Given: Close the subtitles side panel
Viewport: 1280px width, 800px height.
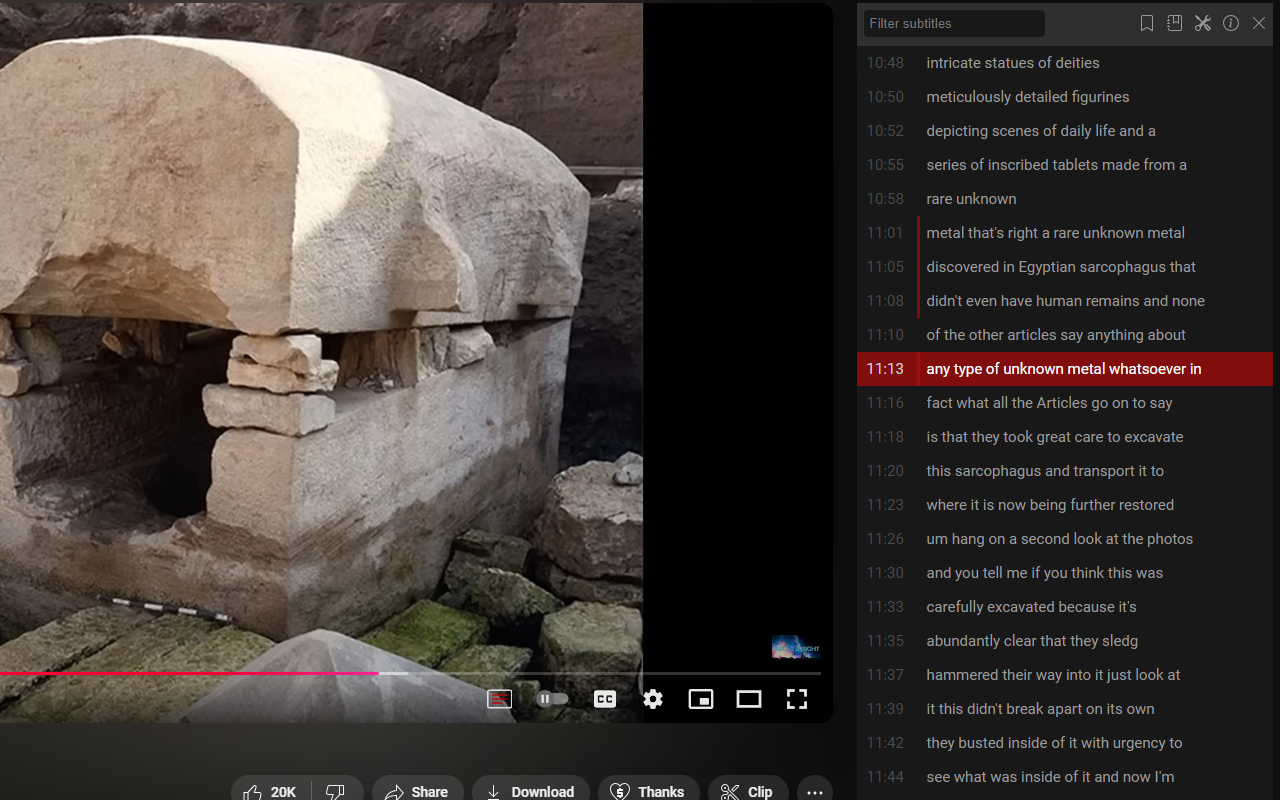Looking at the screenshot, I should point(1258,23).
